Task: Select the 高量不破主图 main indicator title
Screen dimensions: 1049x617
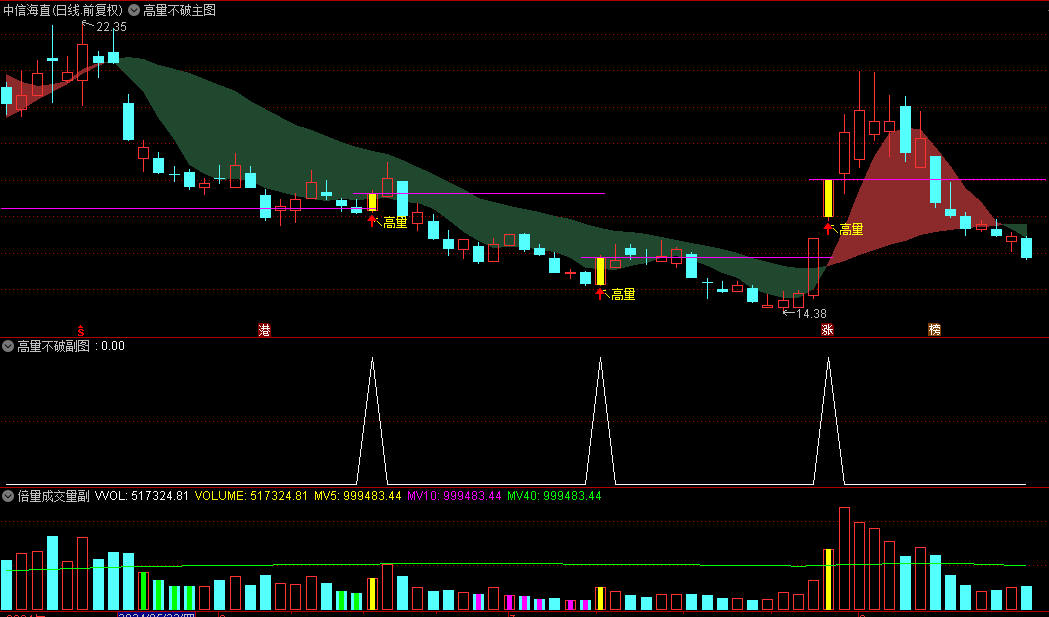Action: click(179, 10)
